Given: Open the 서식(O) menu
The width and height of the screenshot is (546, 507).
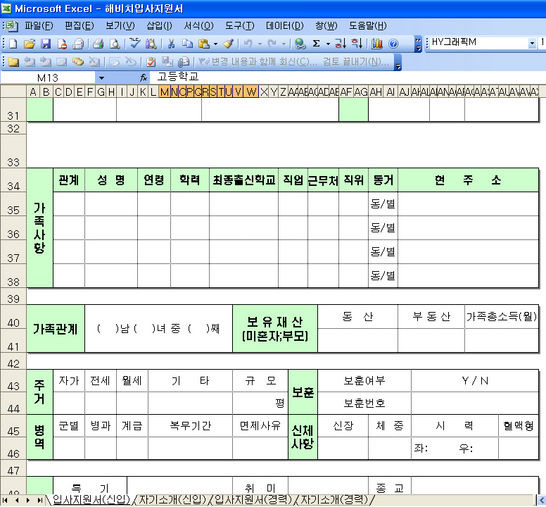Looking at the screenshot, I should (x=198, y=26).
